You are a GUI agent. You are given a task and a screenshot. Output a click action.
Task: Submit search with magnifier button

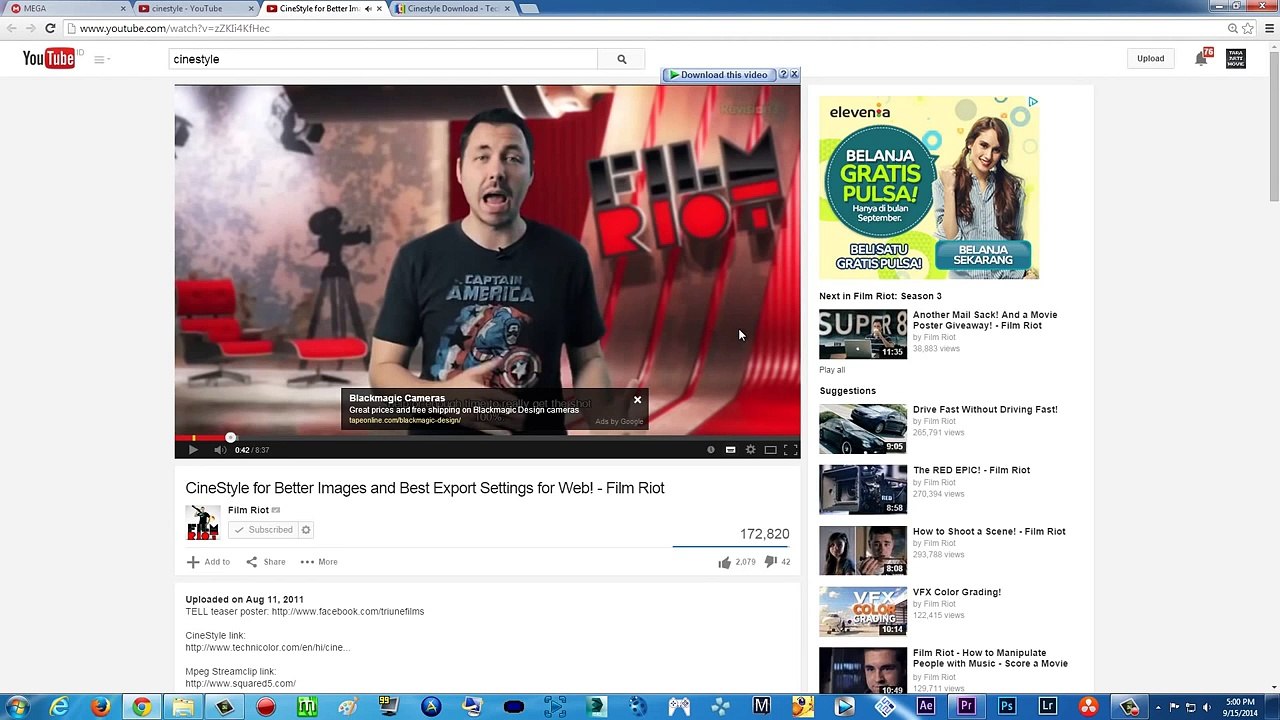[x=621, y=59]
